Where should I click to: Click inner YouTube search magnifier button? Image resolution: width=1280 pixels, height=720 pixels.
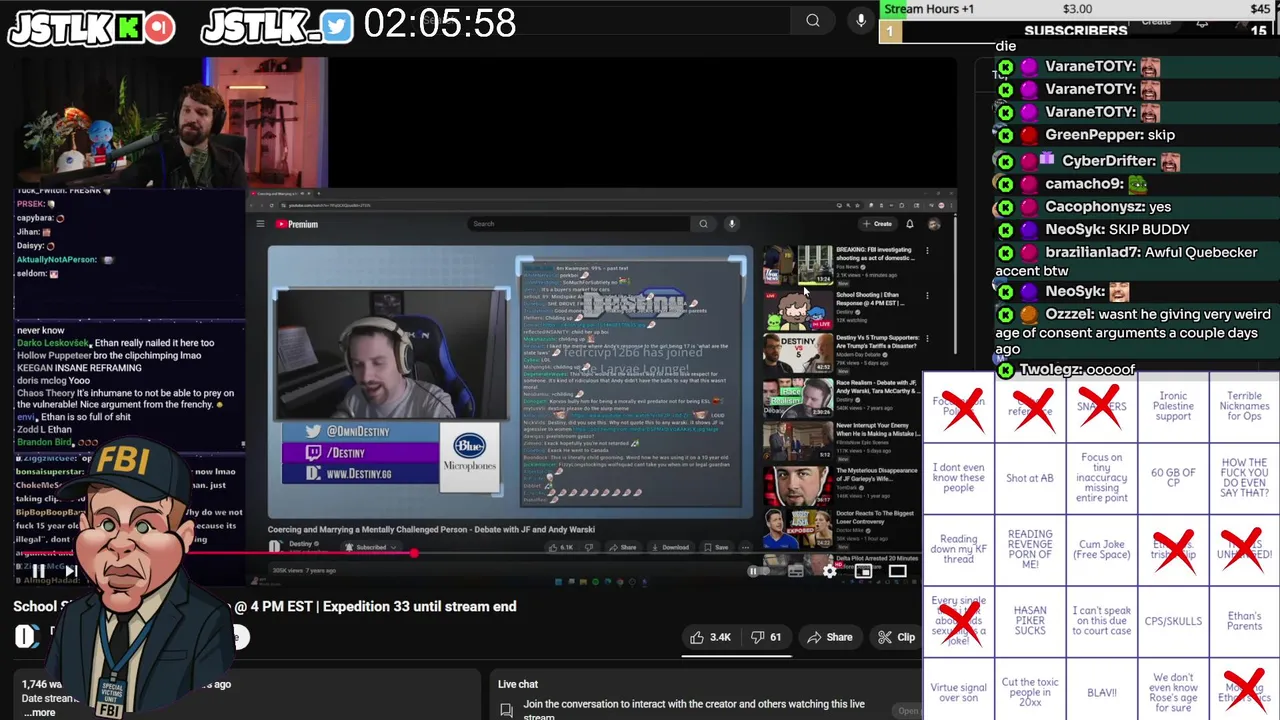(703, 224)
